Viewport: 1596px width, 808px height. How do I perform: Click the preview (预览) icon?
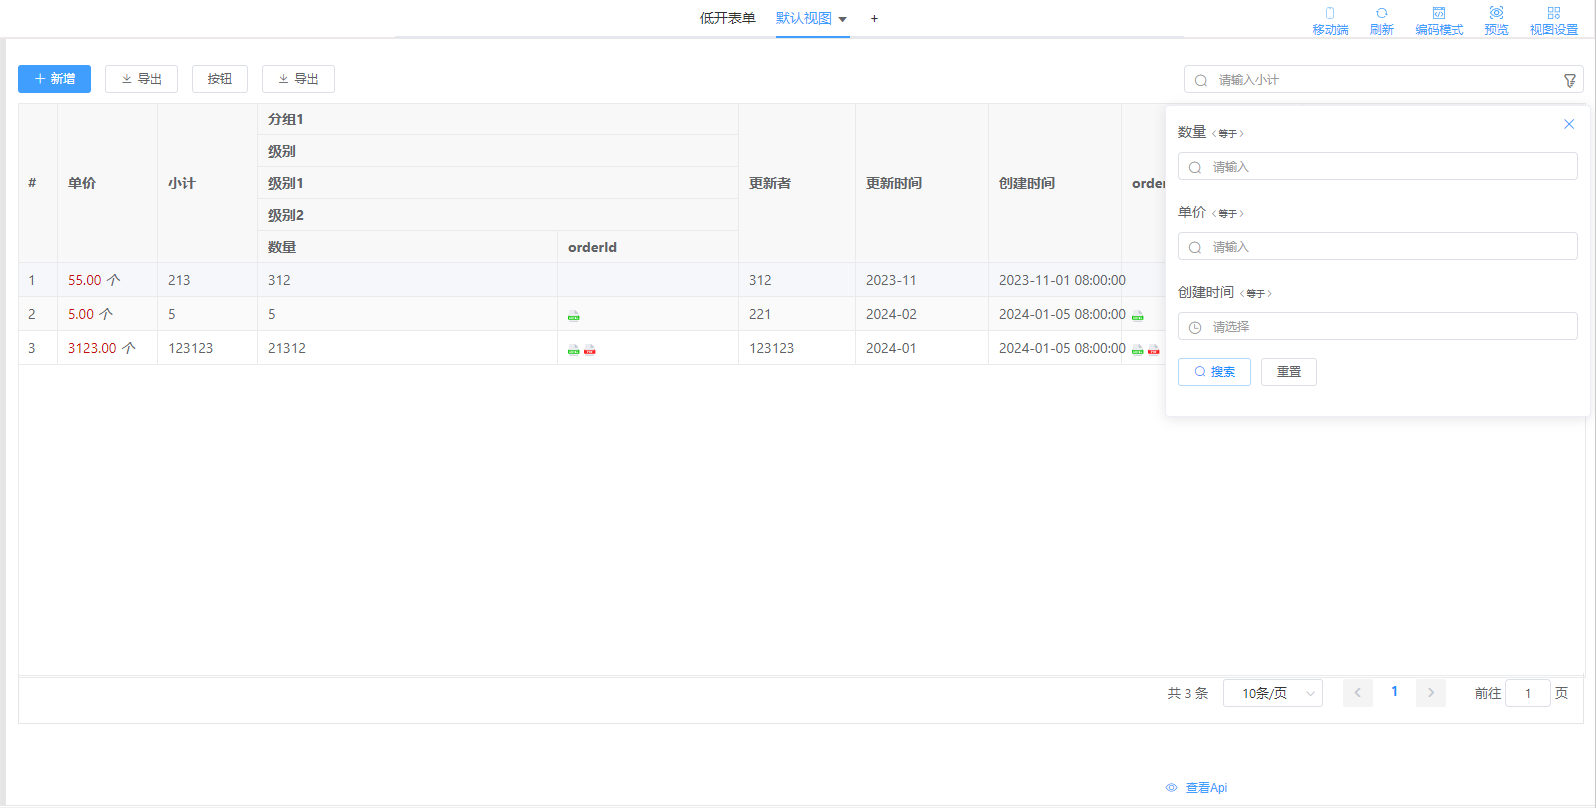coord(1496,14)
